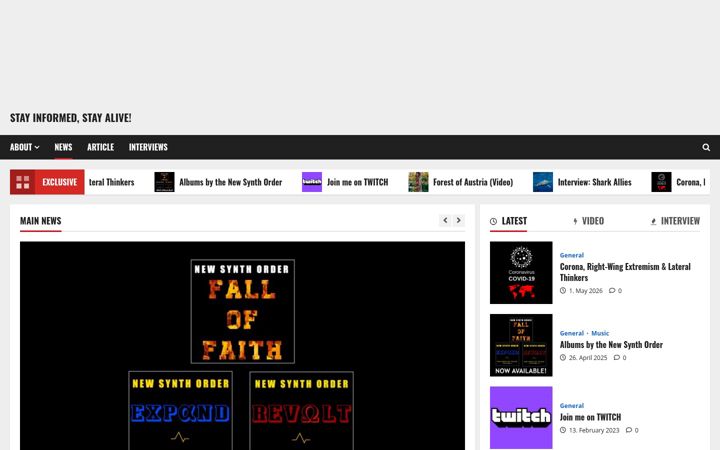720x450 pixels.
Task: Open ticker link Forest of Austria (Video)
Action: click(473, 182)
